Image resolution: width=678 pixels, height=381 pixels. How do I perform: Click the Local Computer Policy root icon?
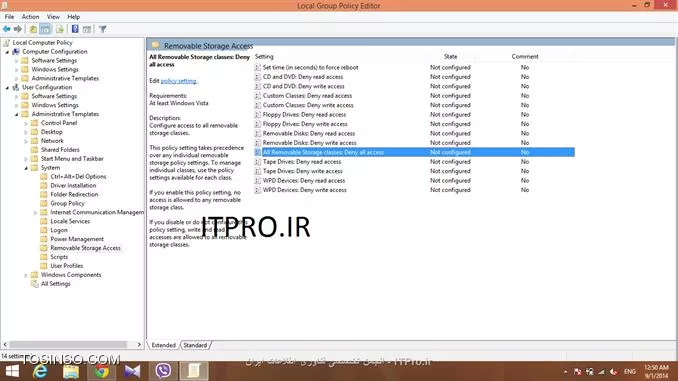coord(6,42)
